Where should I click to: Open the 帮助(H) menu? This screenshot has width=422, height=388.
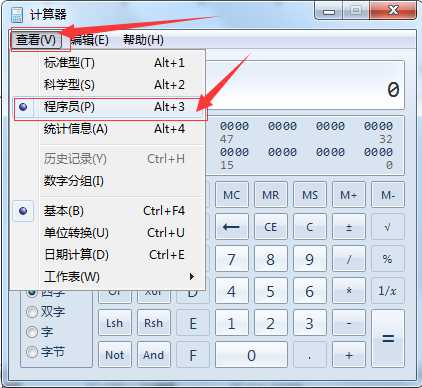tap(143, 40)
